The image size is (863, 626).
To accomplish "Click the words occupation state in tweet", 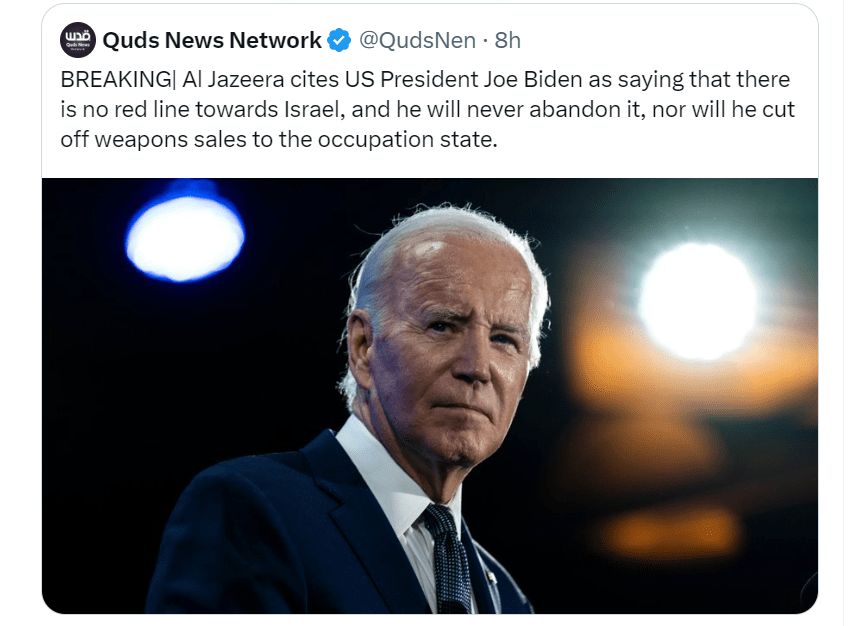I will point(407,140).
